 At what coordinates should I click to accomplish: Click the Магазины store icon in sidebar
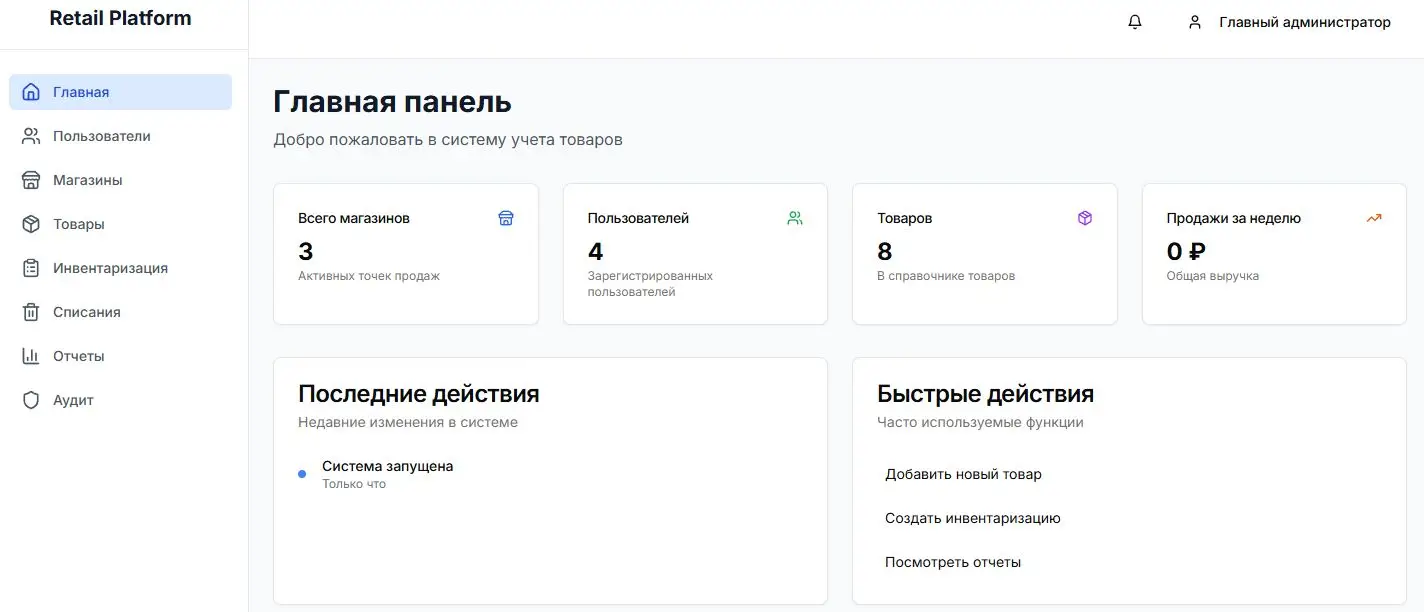click(30, 180)
